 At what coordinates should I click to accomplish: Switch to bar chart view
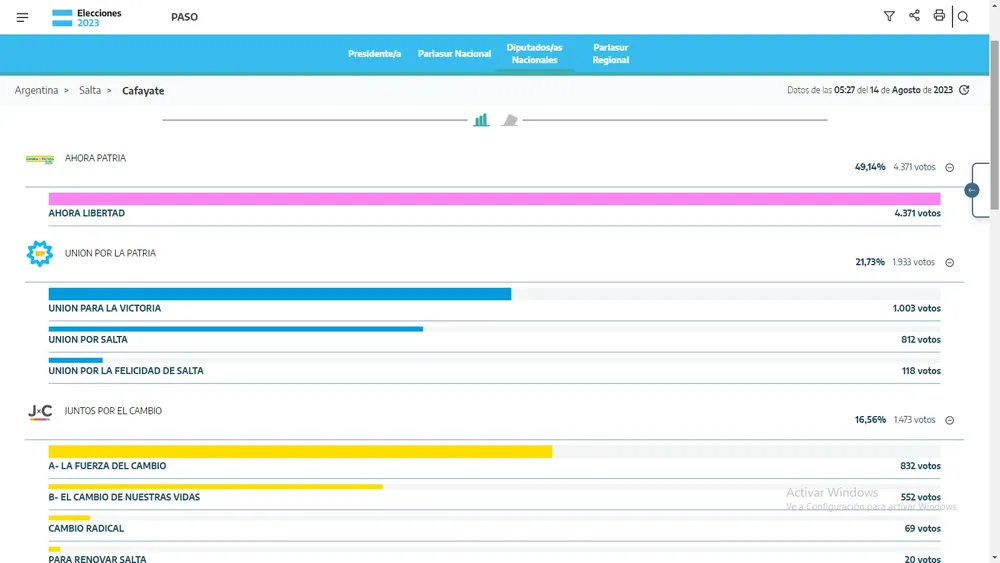481,120
